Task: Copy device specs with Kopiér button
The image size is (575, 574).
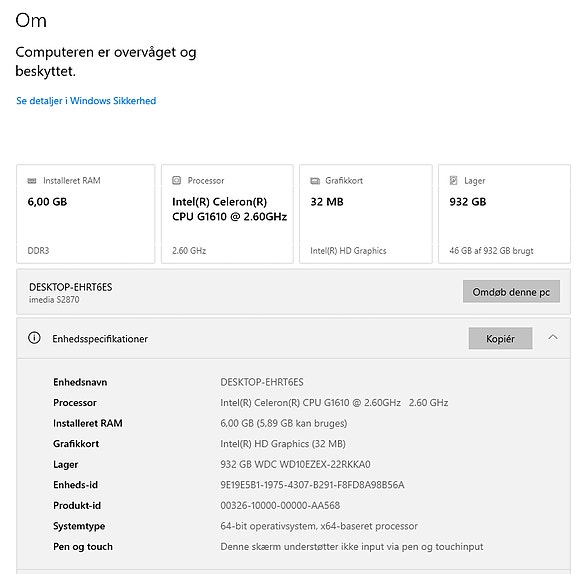Action: click(500, 338)
